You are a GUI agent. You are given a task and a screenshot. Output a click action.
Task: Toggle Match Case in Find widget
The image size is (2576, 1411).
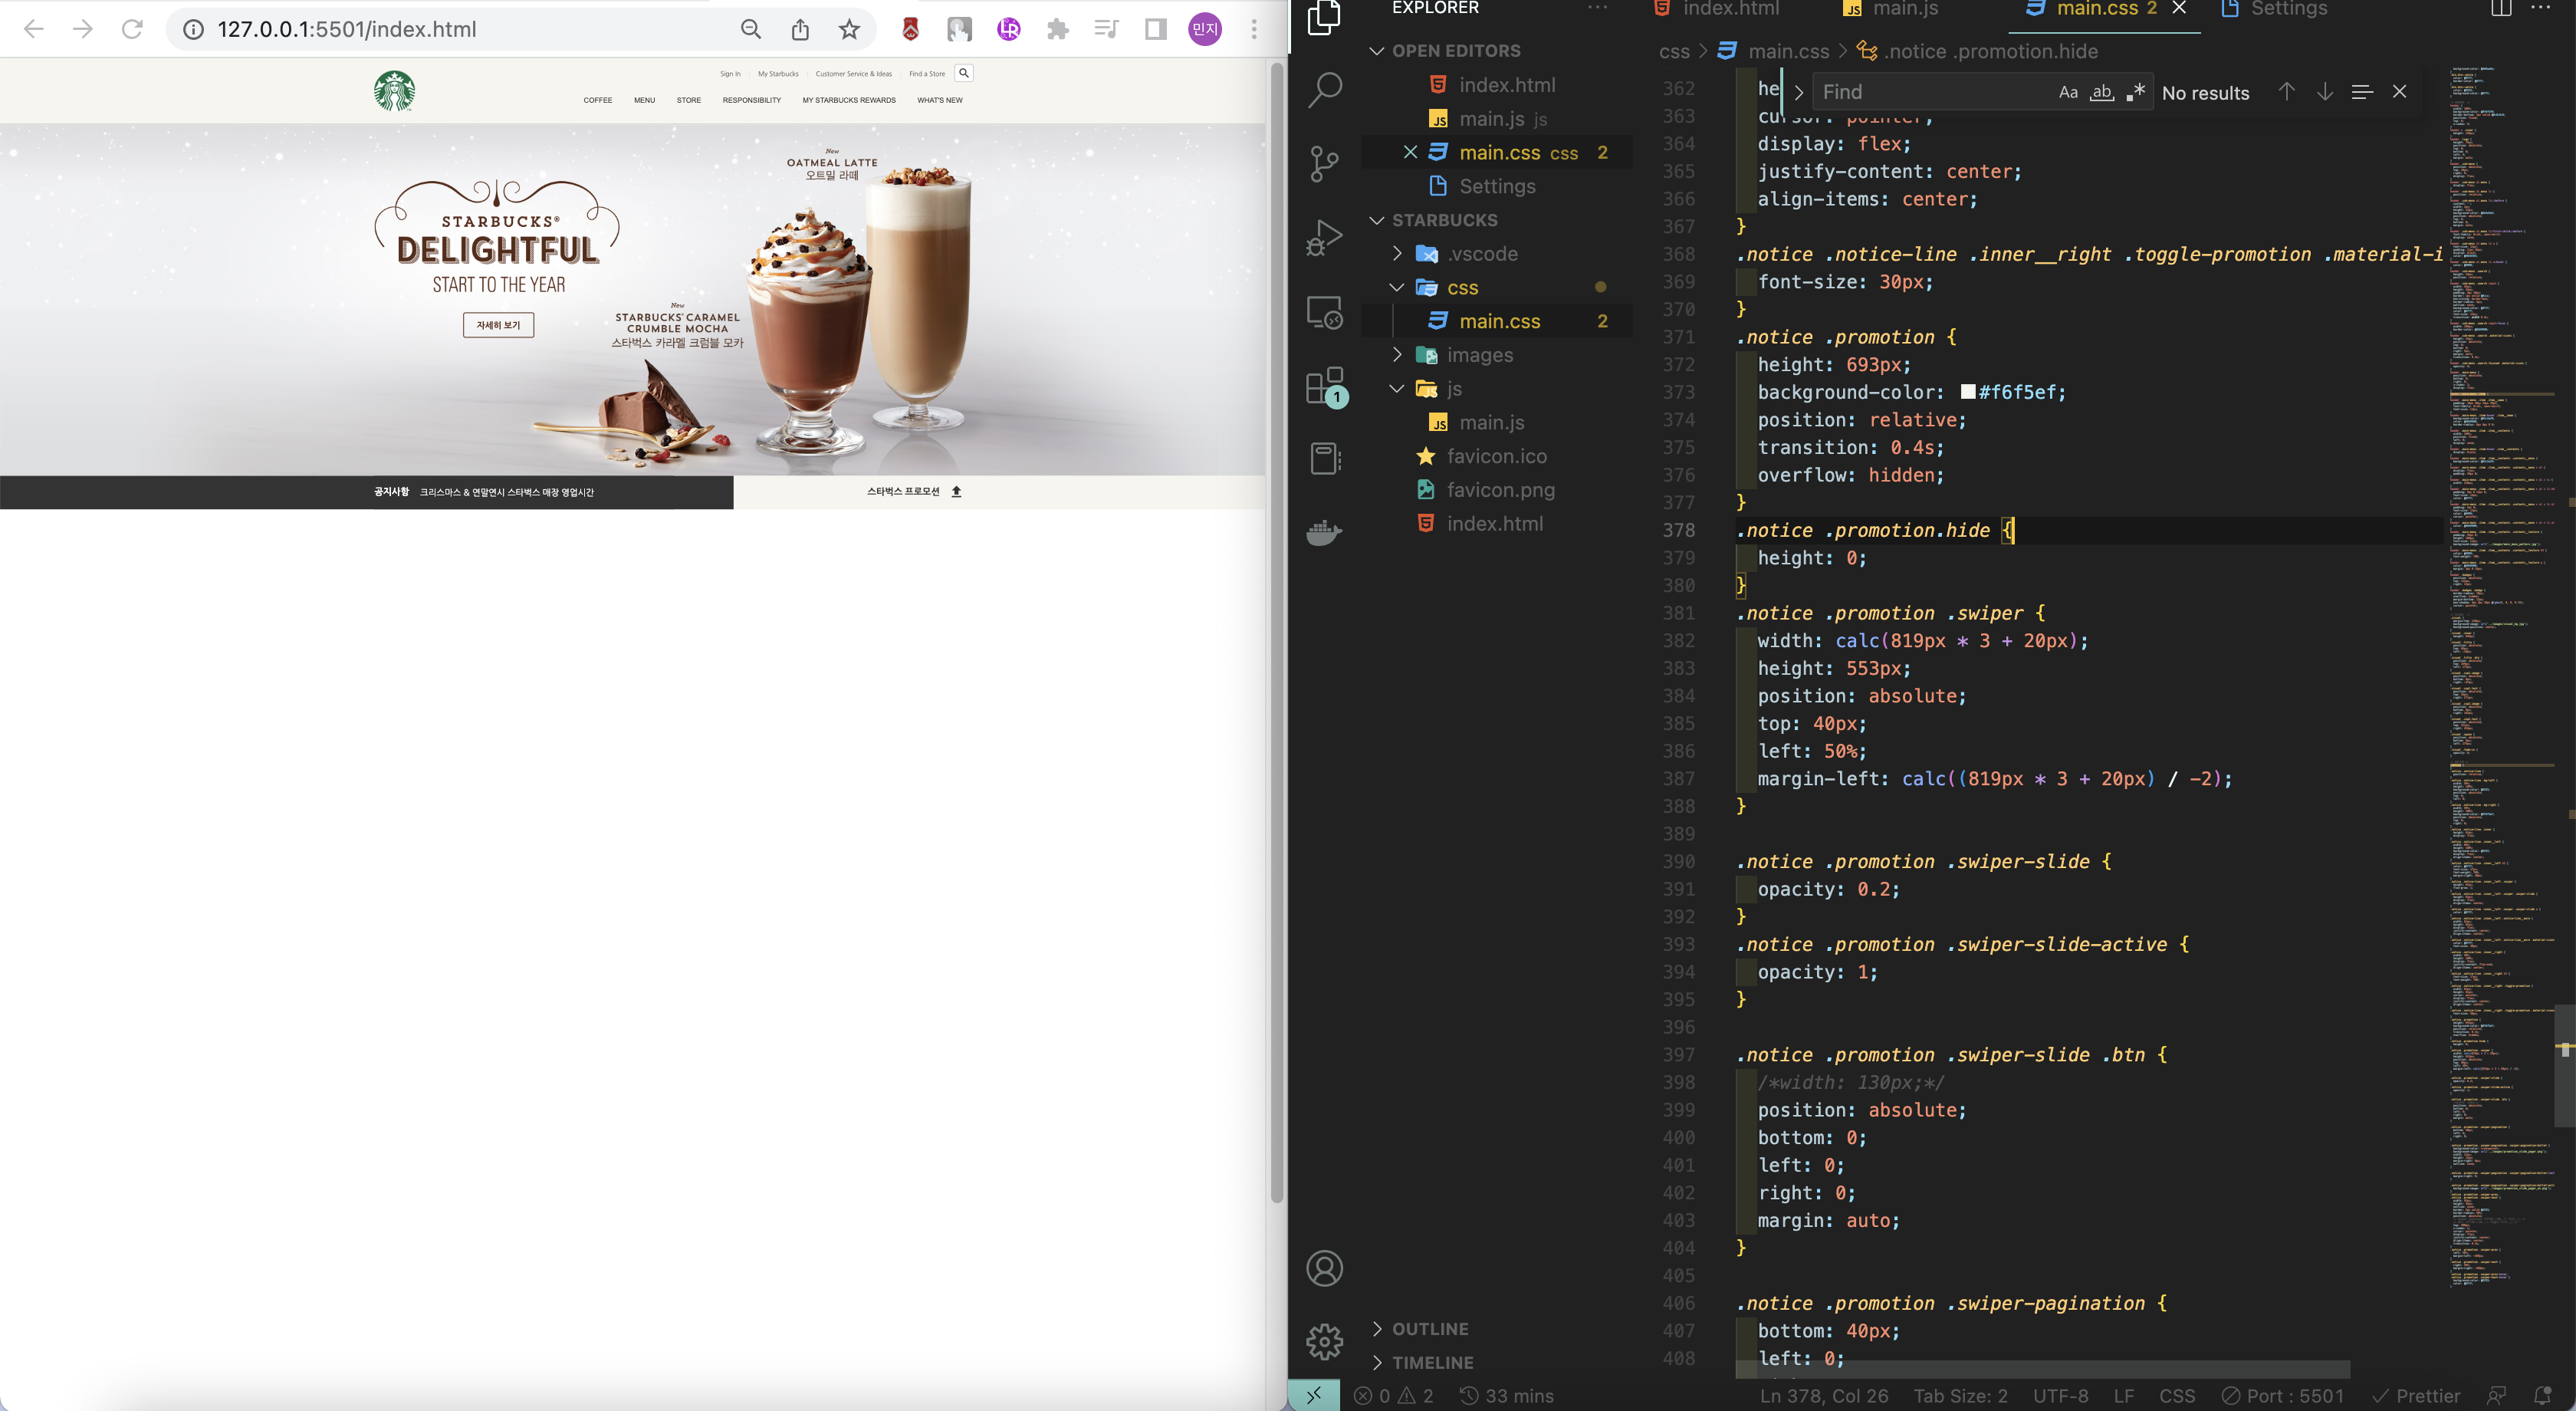click(x=2068, y=92)
